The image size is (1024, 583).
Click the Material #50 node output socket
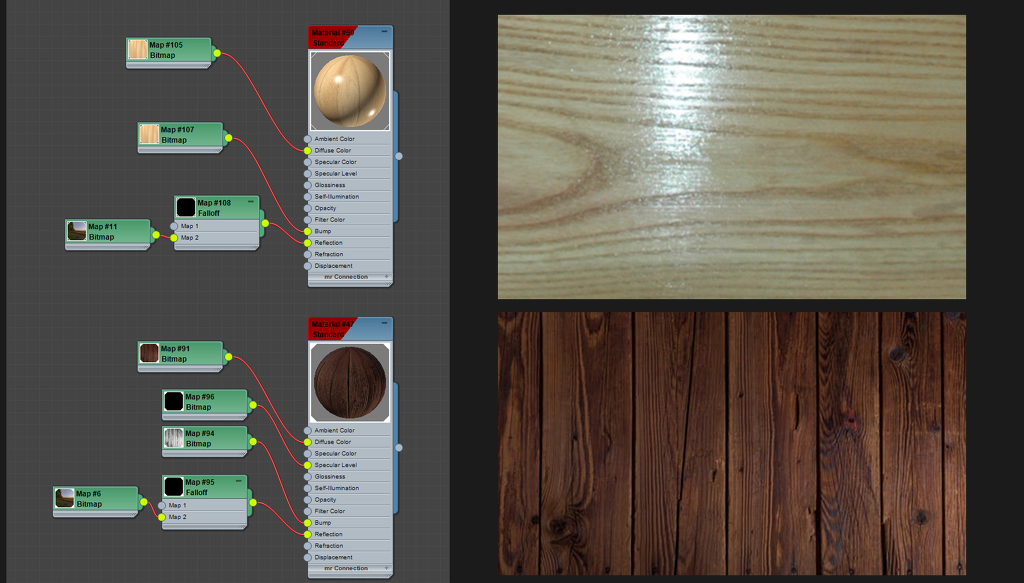399,156
